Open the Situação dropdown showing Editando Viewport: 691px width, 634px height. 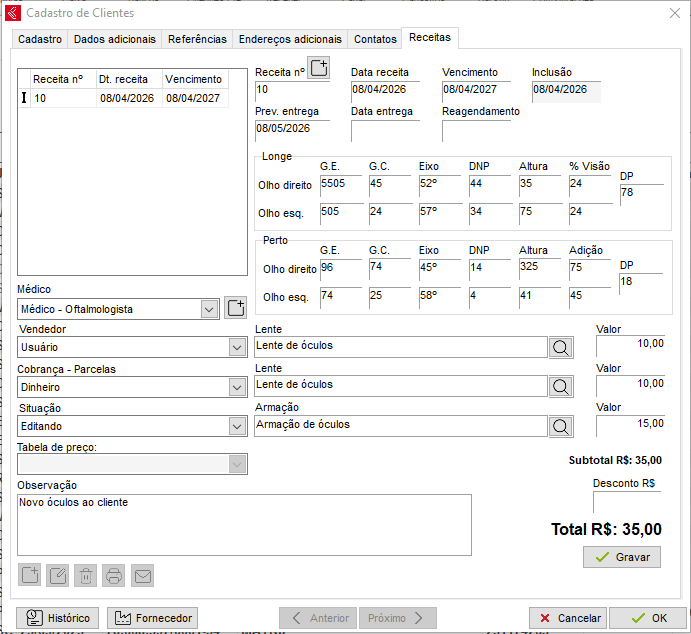tap(237, 426)
